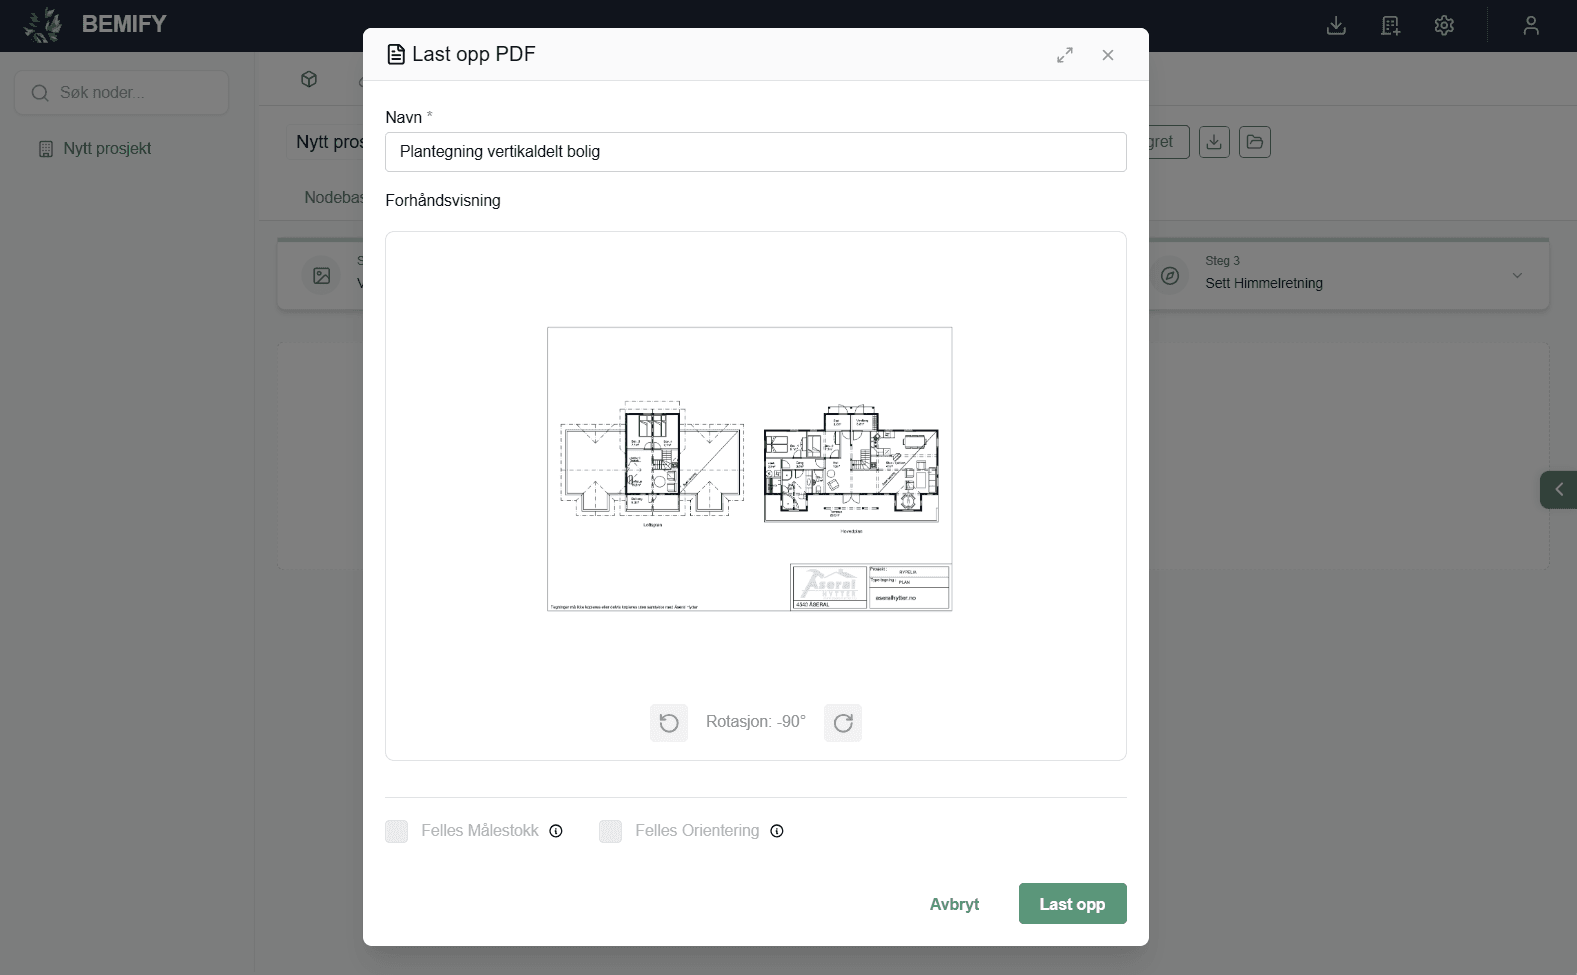Click the 3D cube tab icon
The height and width of the screenshot is (975, 1577).
pos(309,80)
